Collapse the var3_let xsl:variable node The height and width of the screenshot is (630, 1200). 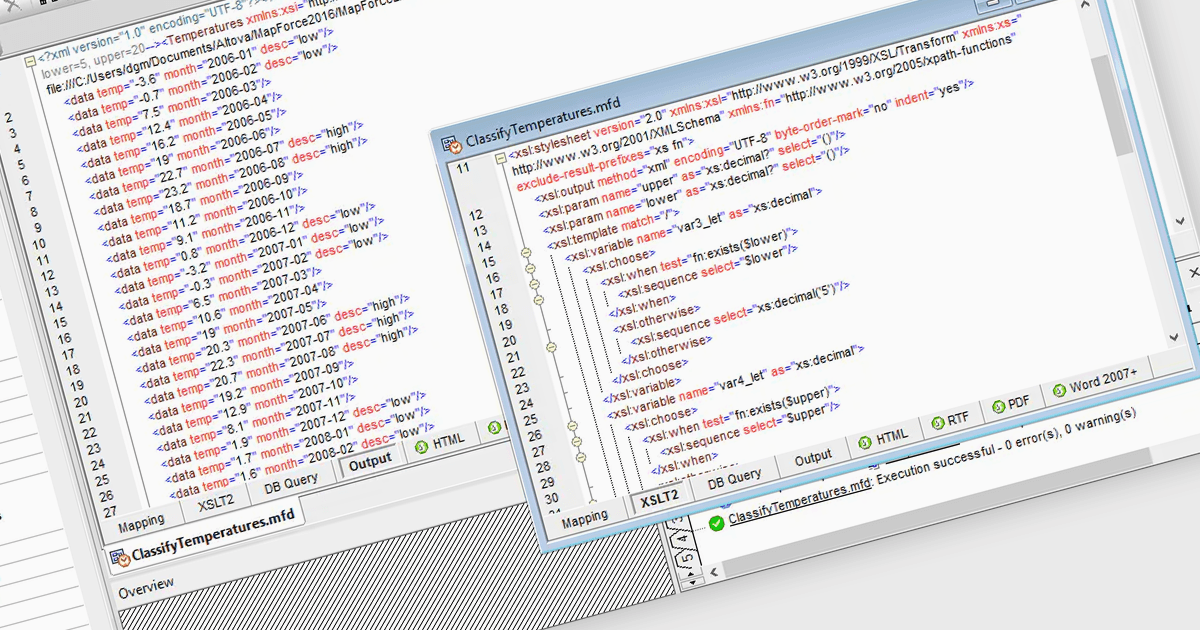[530, 269]
